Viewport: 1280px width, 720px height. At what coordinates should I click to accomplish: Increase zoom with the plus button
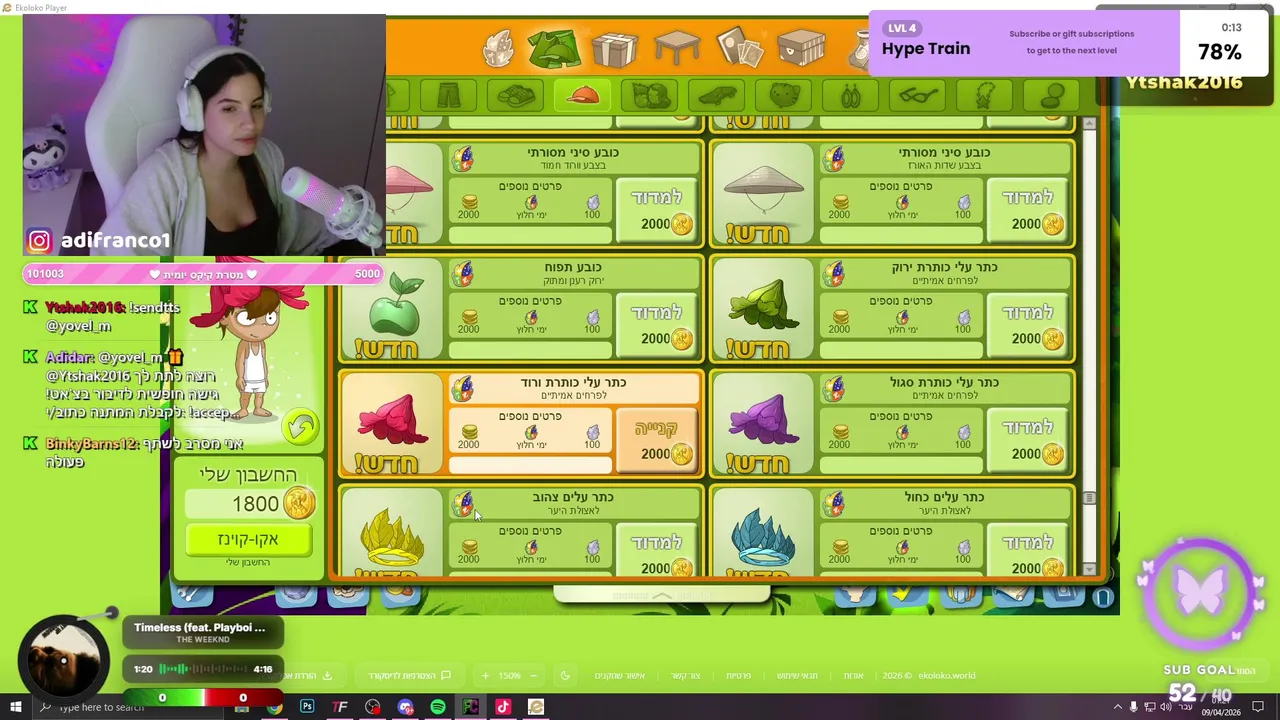coord(485,676)
